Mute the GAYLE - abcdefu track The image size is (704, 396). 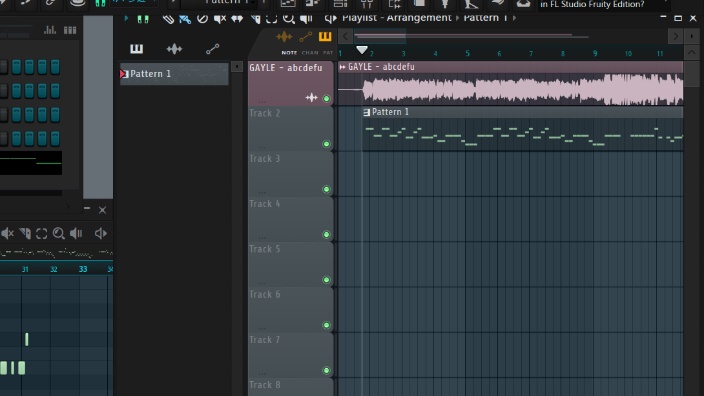pyautogui.click(x=326, y=99)
